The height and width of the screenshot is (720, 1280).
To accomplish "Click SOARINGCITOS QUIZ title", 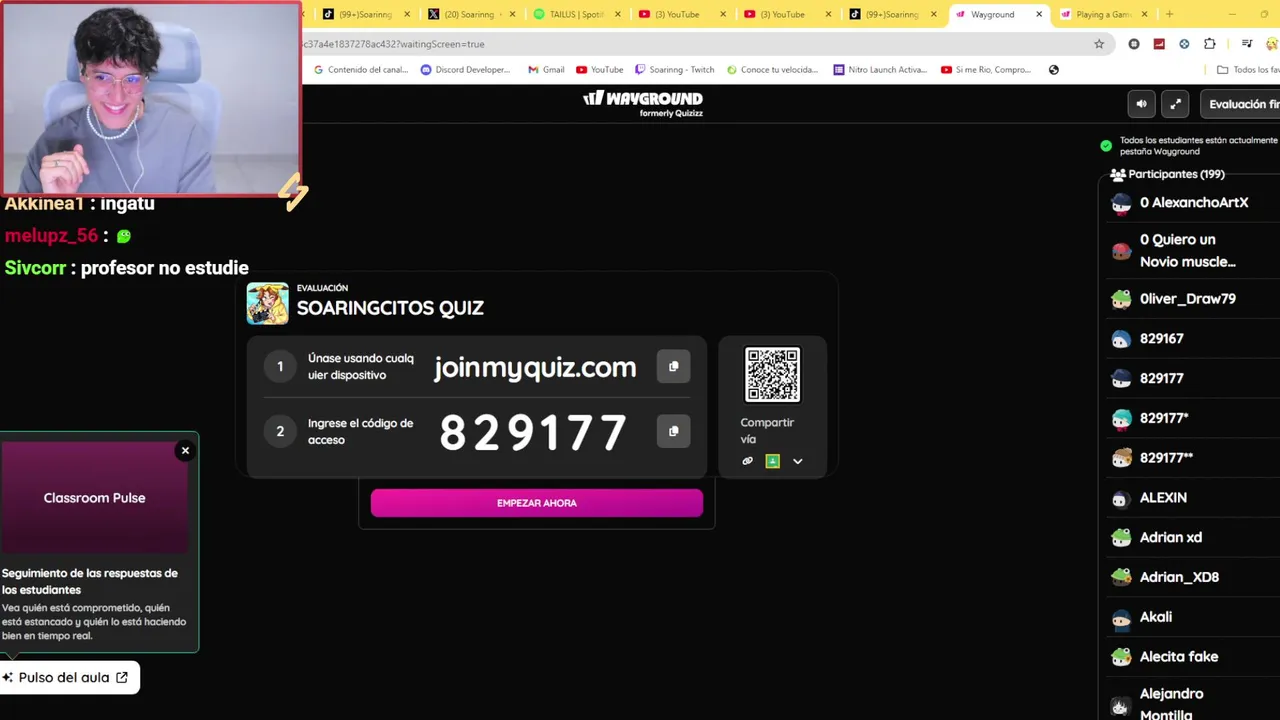I will coord(390,308).
